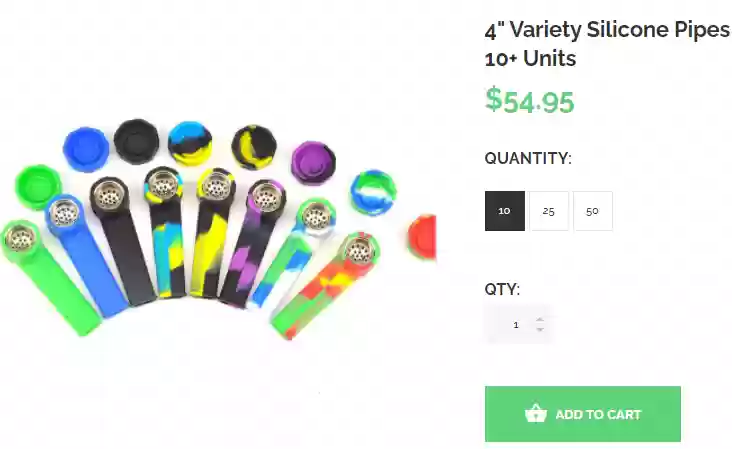
Task: Select the 10 quantity option
Action: [x=505, y=210]
